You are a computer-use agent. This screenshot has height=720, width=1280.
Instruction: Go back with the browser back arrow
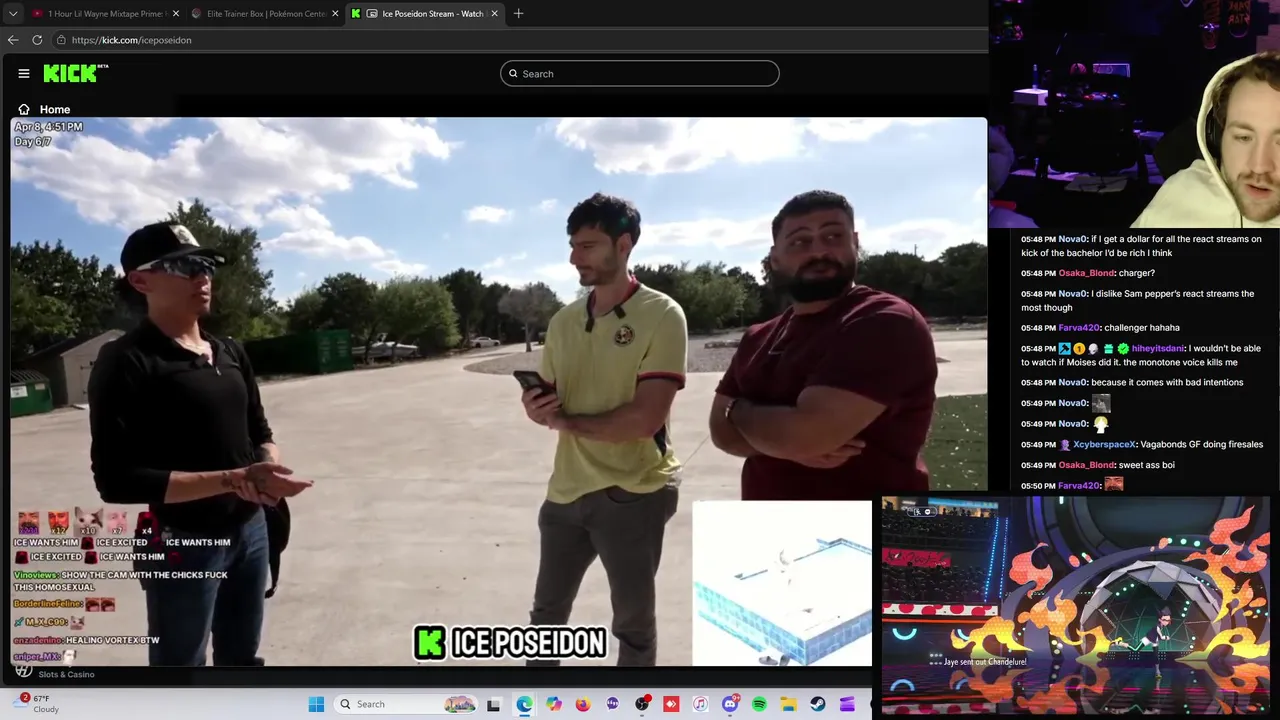[x=13, y=40]
